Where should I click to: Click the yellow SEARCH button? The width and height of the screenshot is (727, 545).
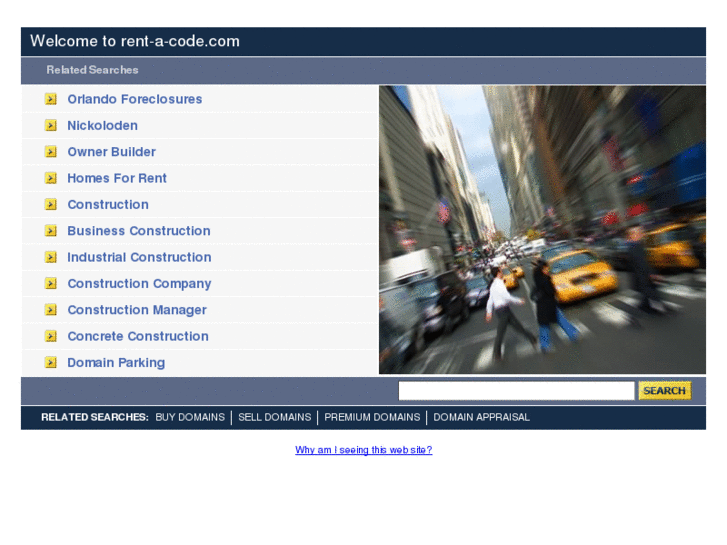pos(664,391)
